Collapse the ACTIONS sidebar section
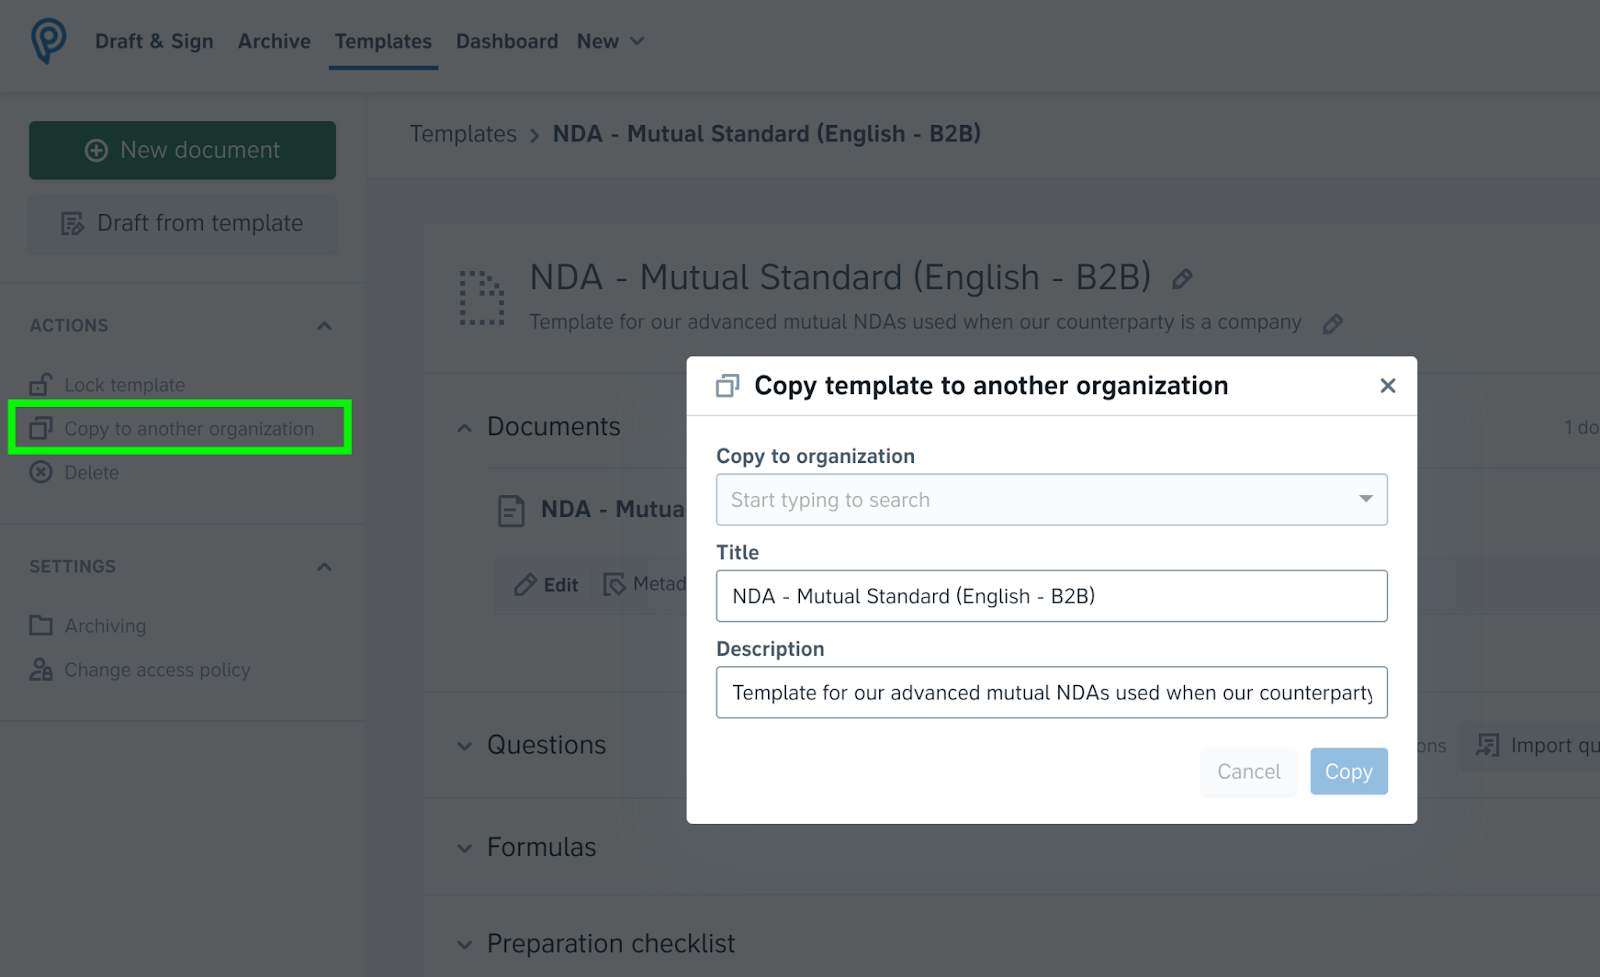The image size is (1600, 977). (x=324, y=326)
